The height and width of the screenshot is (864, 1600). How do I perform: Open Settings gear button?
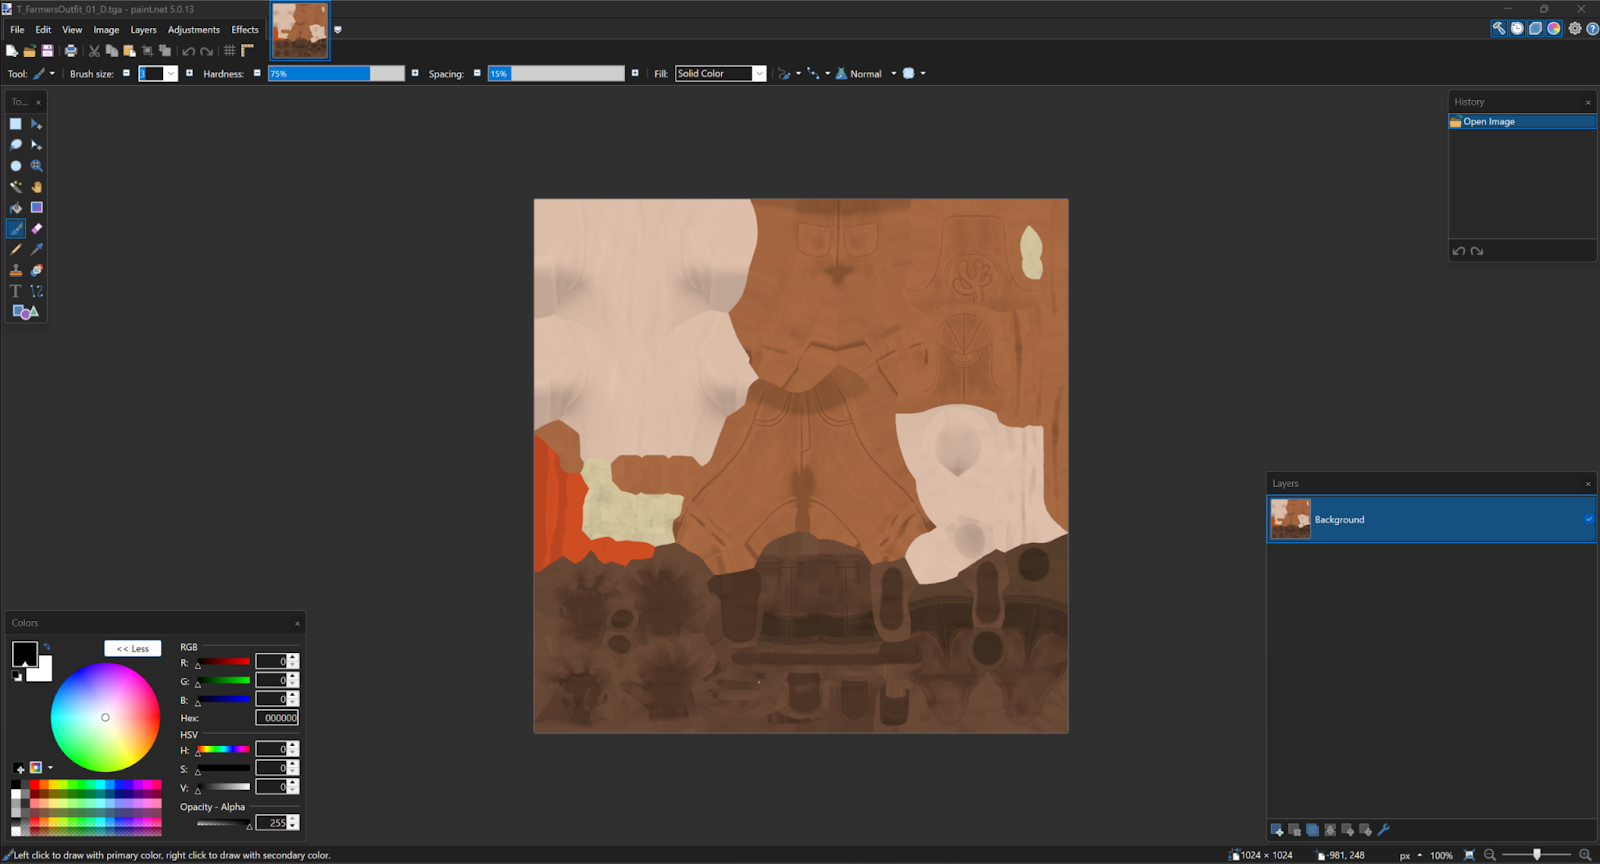[1575, 29]
